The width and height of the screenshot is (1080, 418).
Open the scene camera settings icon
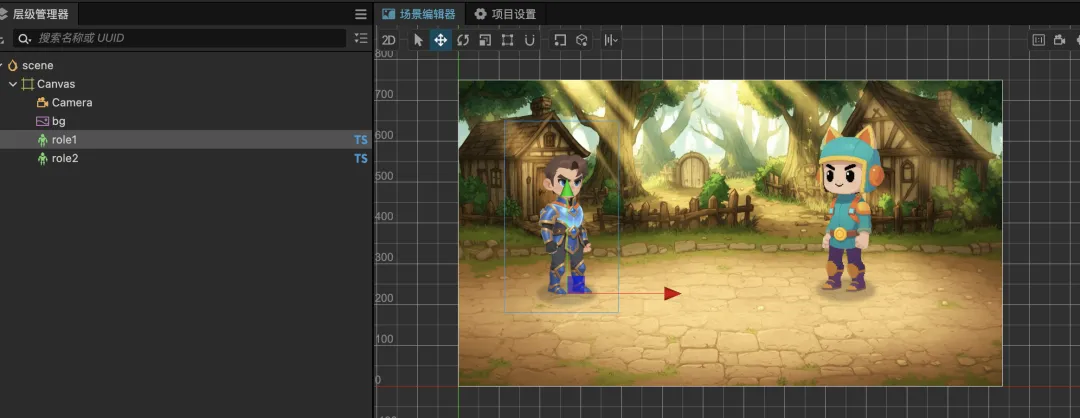pos(1060,40)
